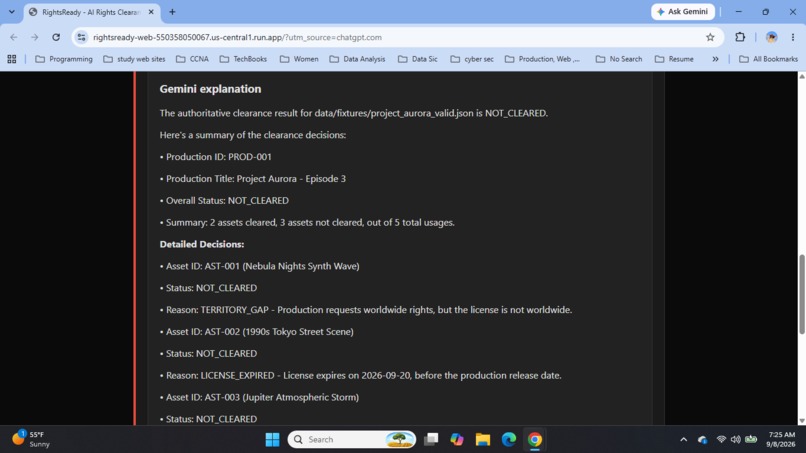Open the battery status tray icon

click(x=751, y=440)
